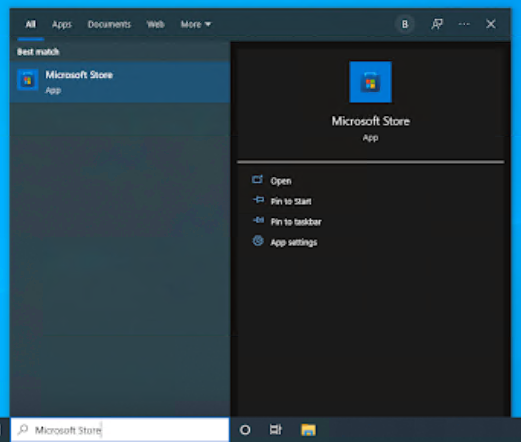Switch to the Documents search tab

tap(109, 24)
